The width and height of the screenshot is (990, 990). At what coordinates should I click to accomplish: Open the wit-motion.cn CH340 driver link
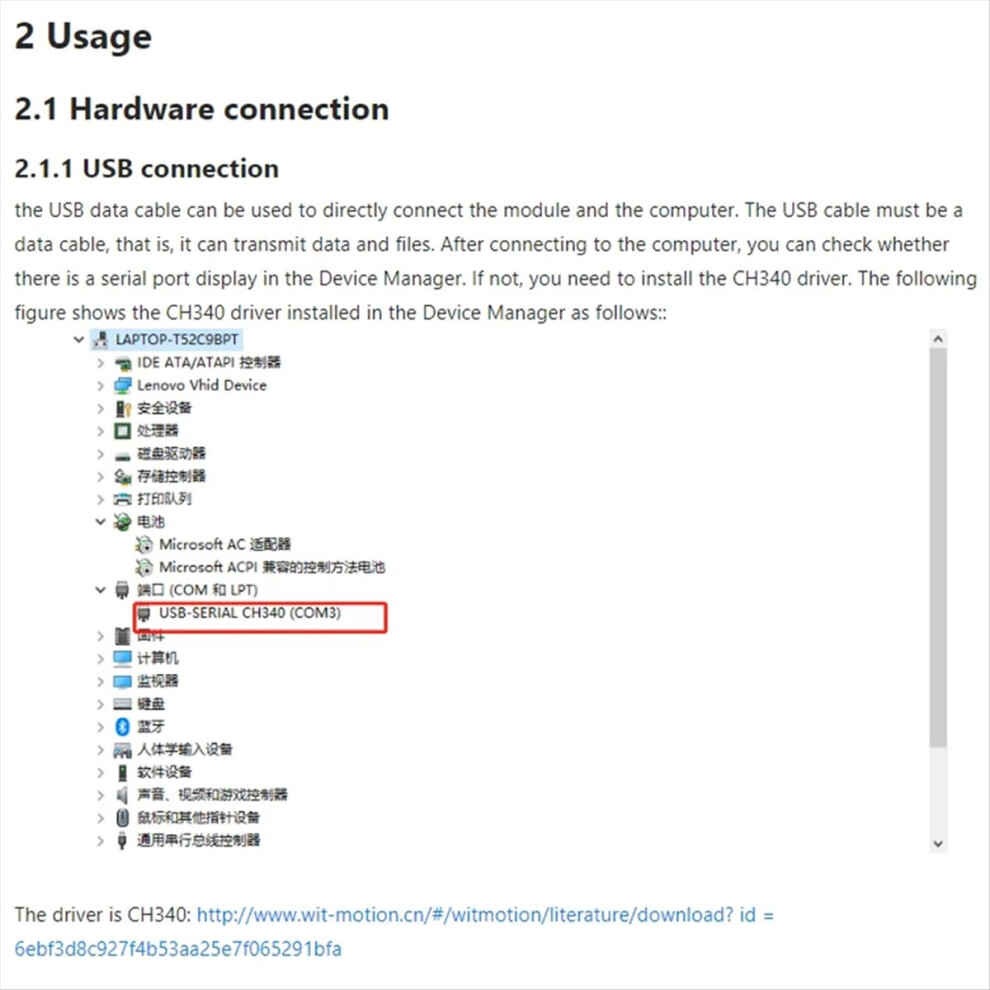click(485, 931)
